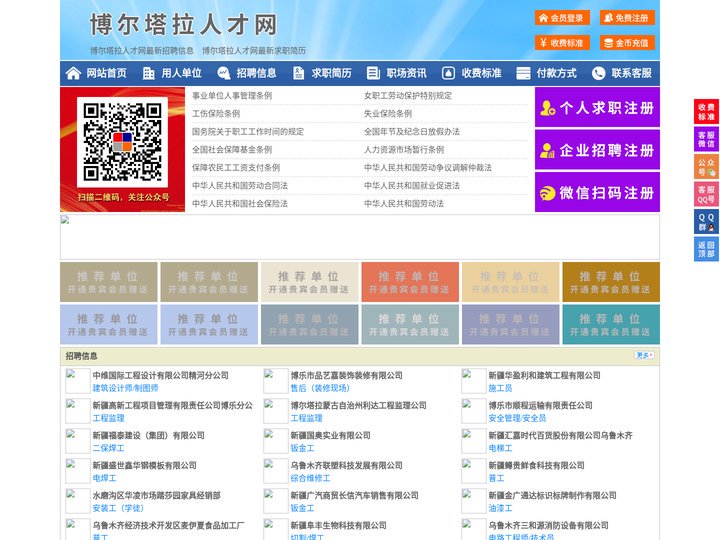
Task: Open 安全管理/安全员 job link
Action: 517,418
